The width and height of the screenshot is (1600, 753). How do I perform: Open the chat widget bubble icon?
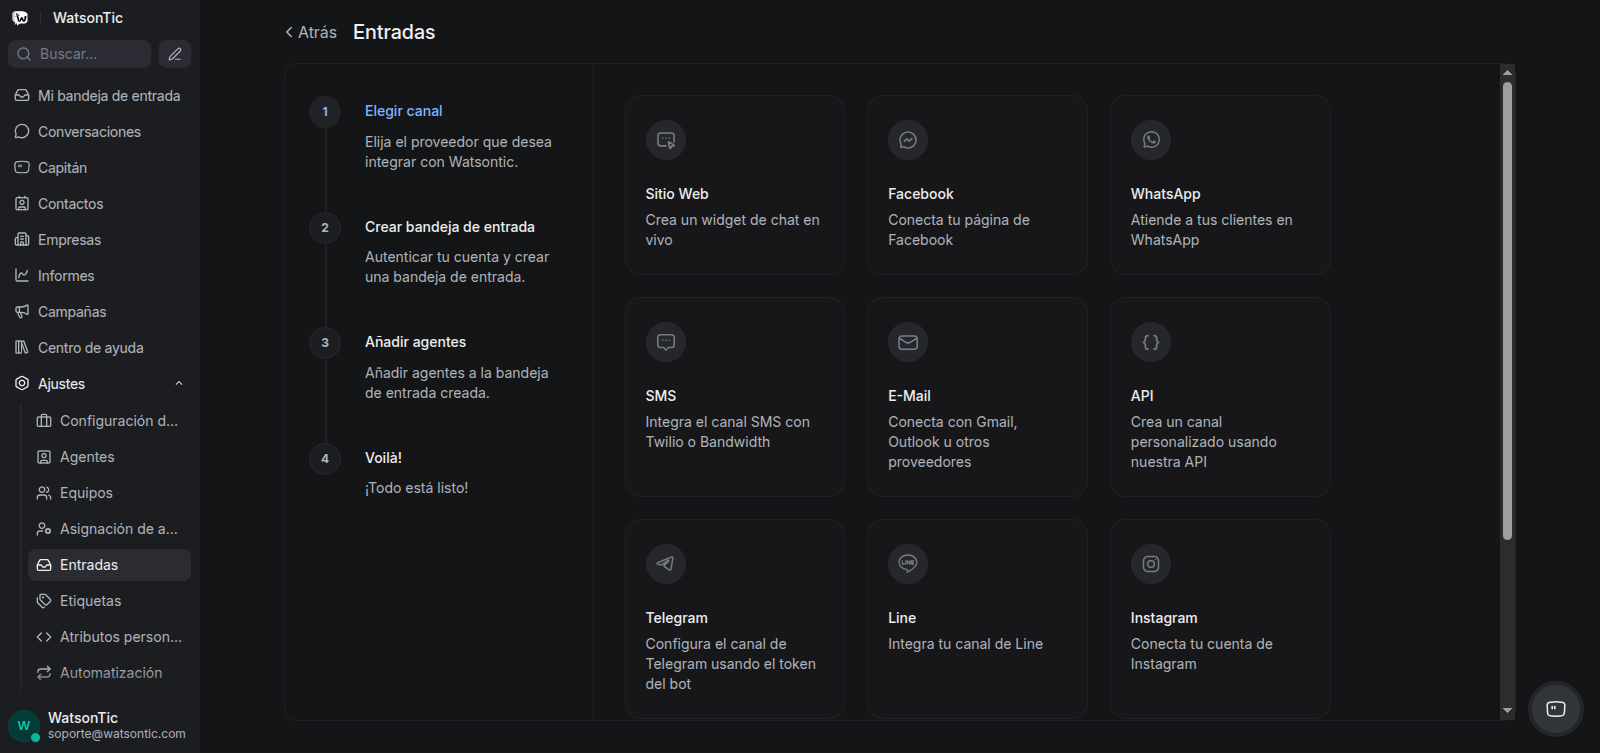1556,709
